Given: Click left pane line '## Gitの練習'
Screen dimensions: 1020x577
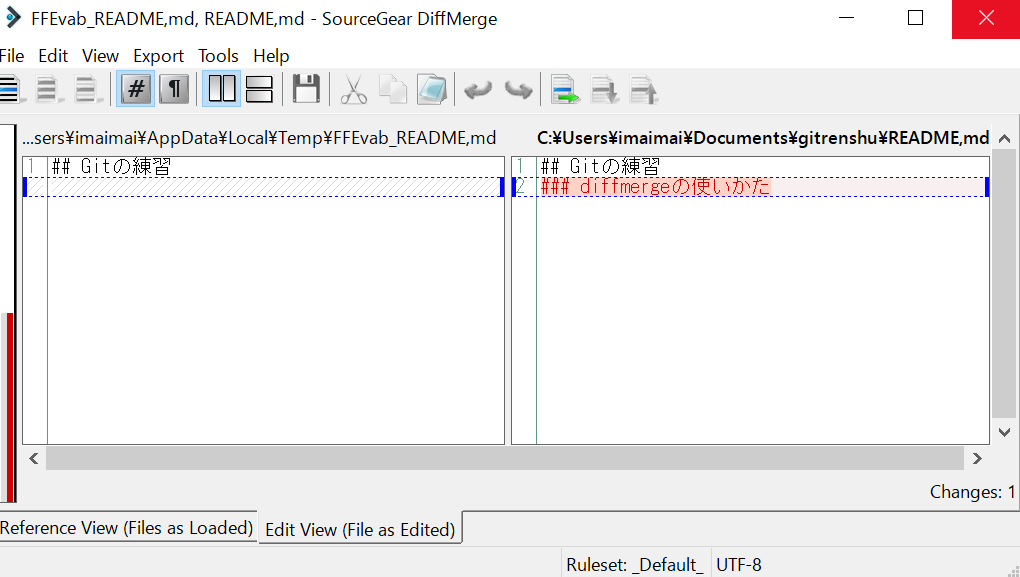Looking at the screenshot, I should pyautogui.click(x=111, y=167).
